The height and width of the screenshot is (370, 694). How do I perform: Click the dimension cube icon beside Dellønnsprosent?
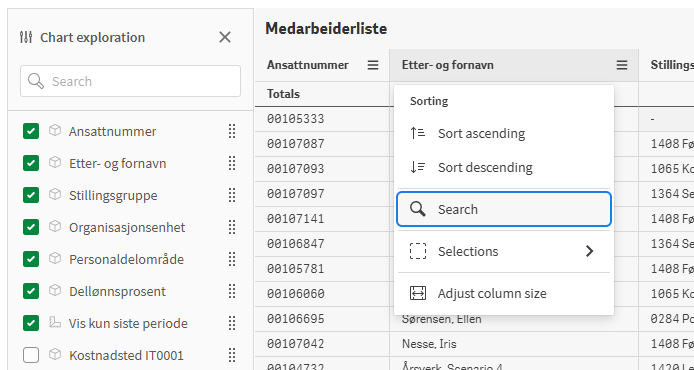[x=55, y=291]
